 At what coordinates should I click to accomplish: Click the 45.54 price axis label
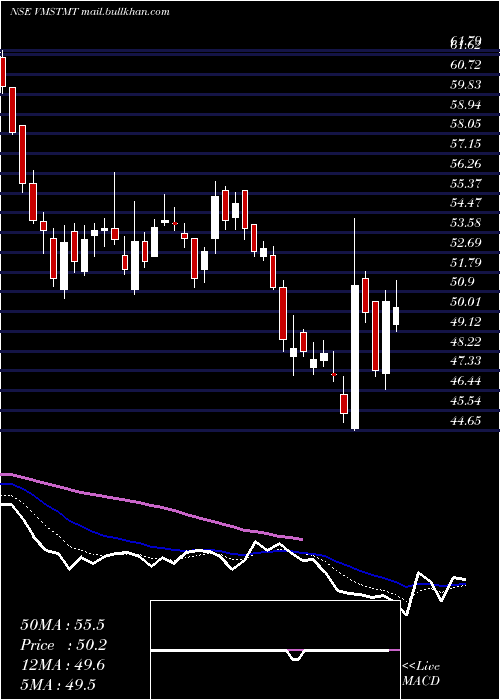(x=466, y=401)
